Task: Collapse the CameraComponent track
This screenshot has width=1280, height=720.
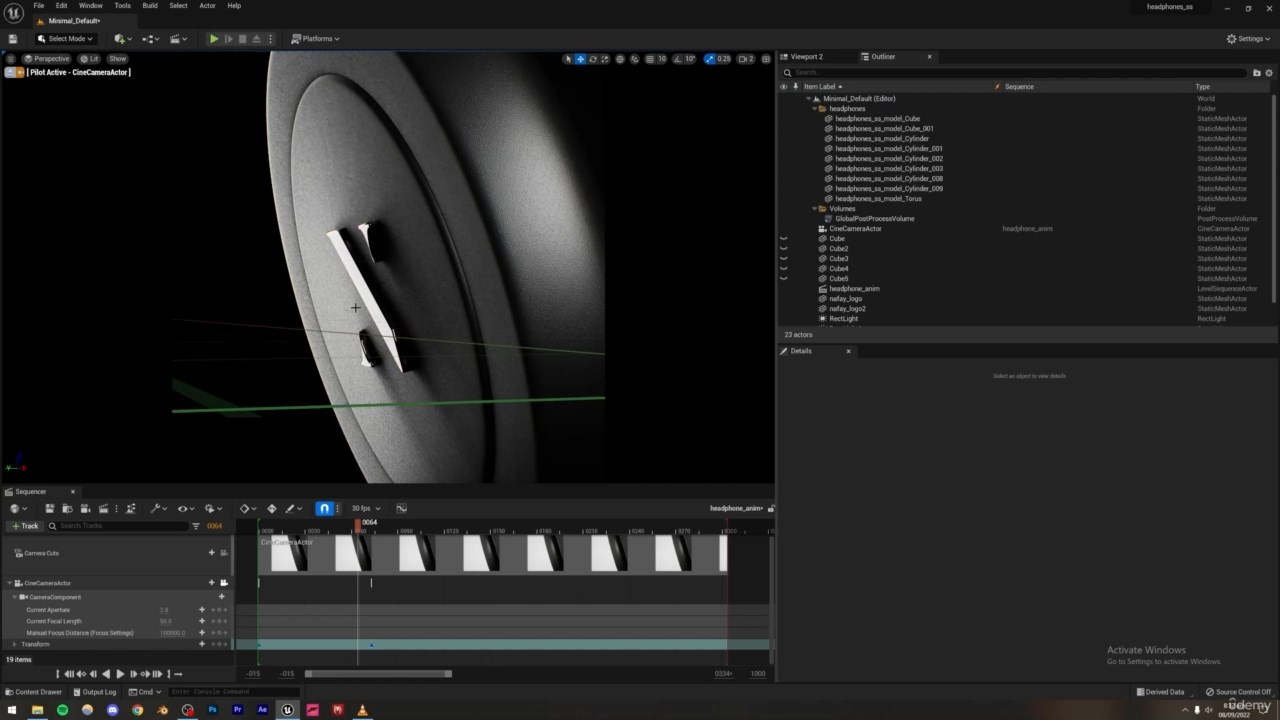Action: (x=14, y=597)
